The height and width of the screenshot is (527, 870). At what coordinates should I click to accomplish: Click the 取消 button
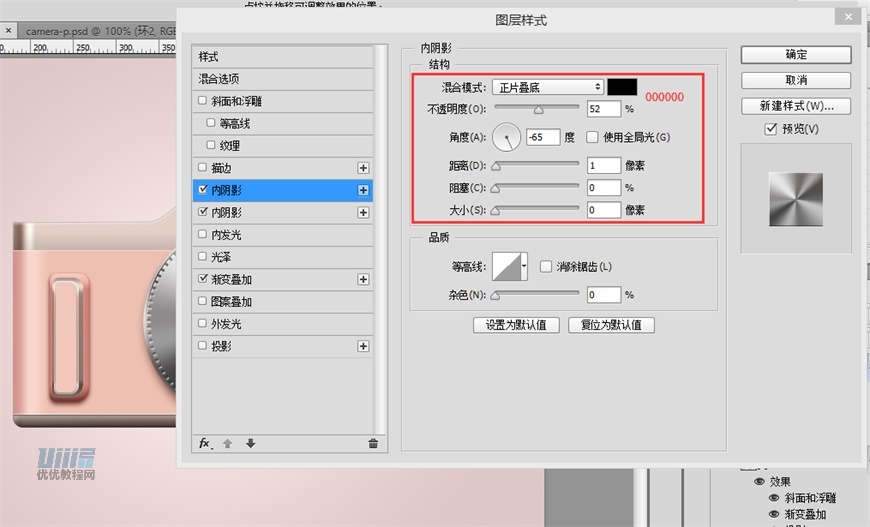[796, 80]
